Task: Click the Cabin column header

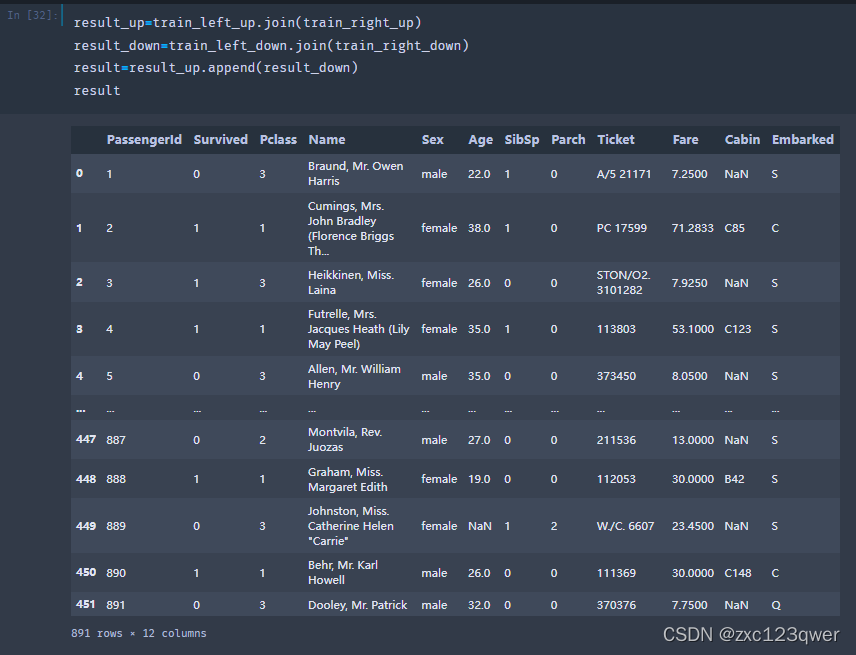Action: 742,140
